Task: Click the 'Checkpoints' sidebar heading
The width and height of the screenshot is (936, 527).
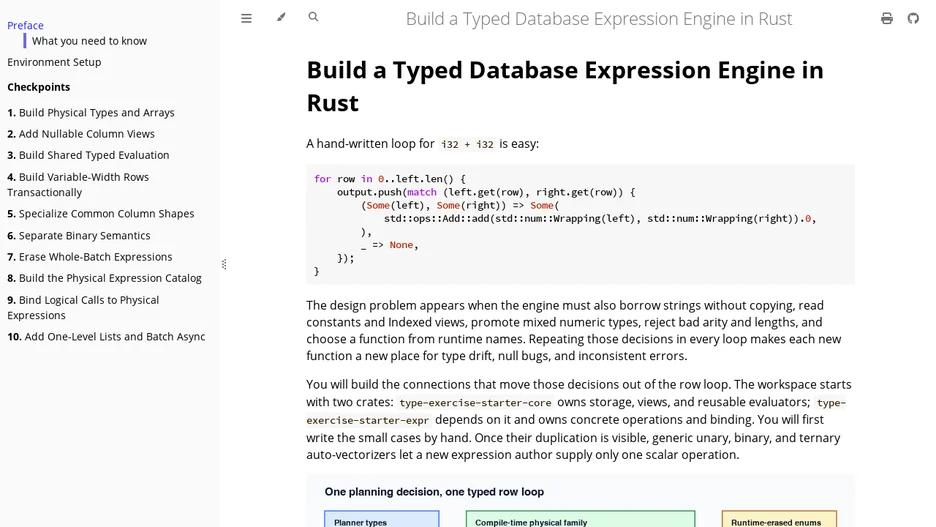Action: 39,87
